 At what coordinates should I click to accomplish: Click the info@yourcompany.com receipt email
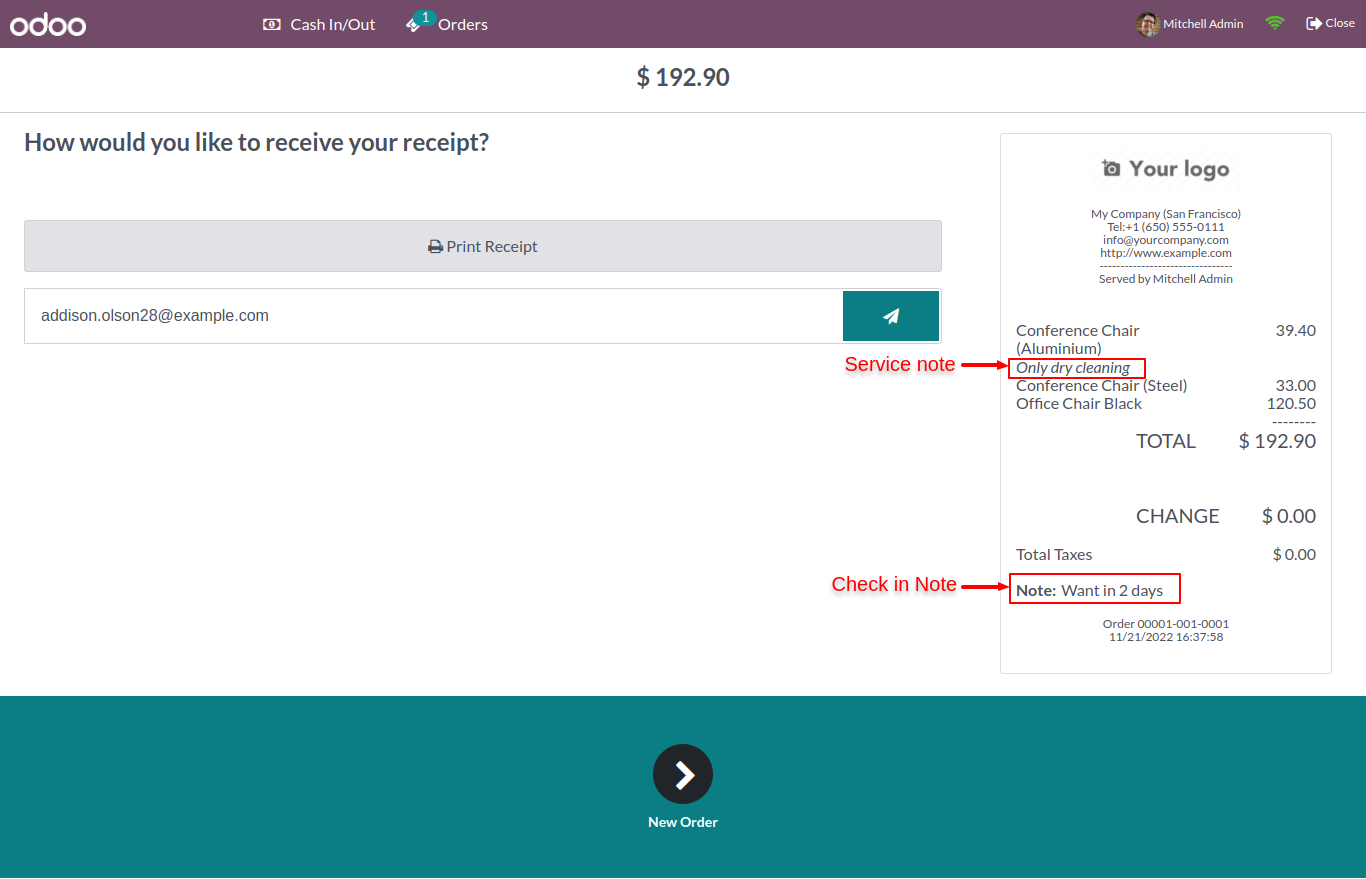pyautogui.click(x=1166, y=240)
